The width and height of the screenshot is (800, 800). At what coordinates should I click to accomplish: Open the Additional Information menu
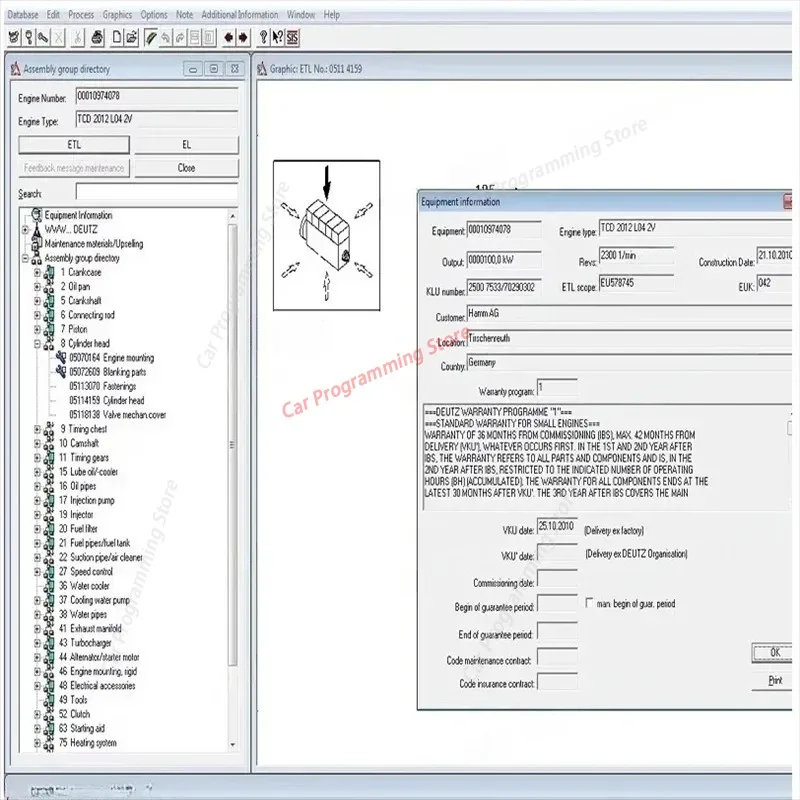click(x=240, y=14)
